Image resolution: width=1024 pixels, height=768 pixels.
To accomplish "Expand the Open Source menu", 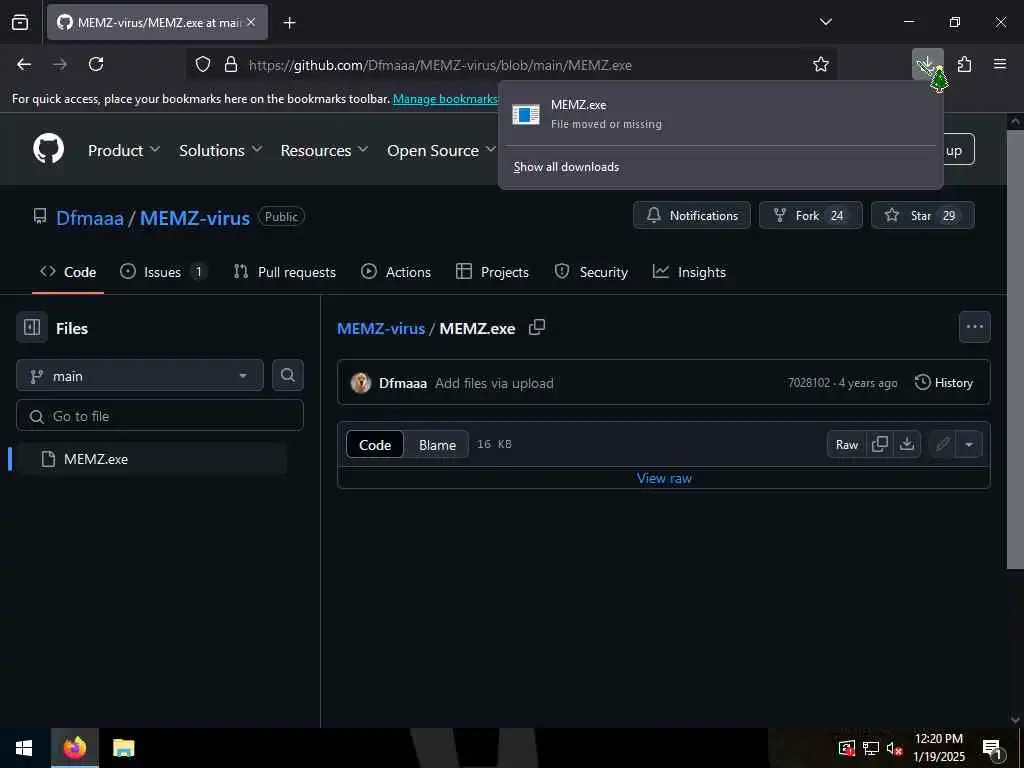I will pyautogui.click(x=441, y=150).
